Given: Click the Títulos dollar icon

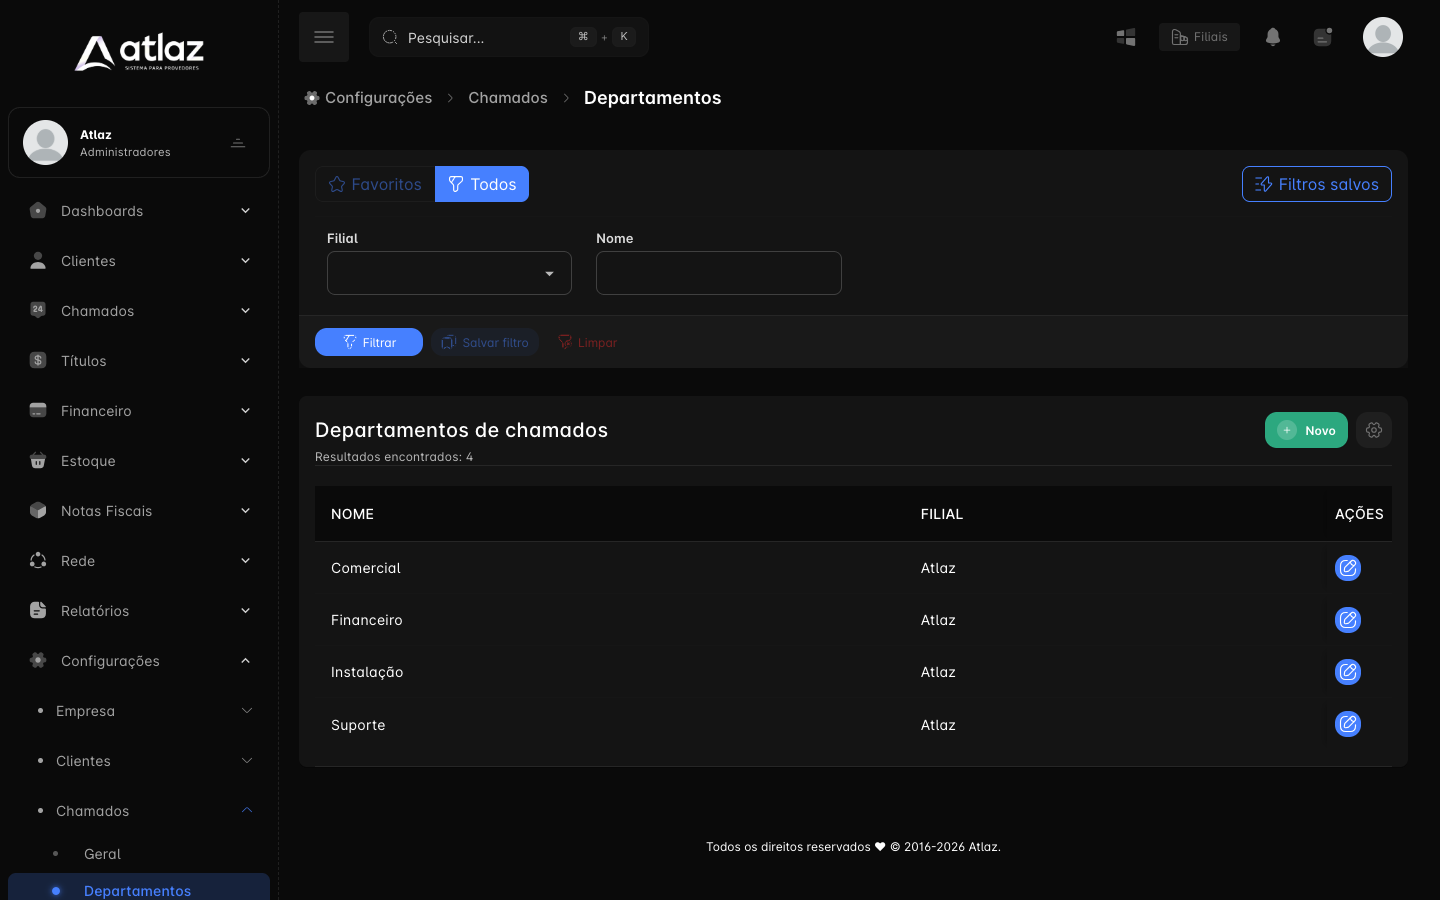Looking at the screenshot, I should (x=38, y=360).
